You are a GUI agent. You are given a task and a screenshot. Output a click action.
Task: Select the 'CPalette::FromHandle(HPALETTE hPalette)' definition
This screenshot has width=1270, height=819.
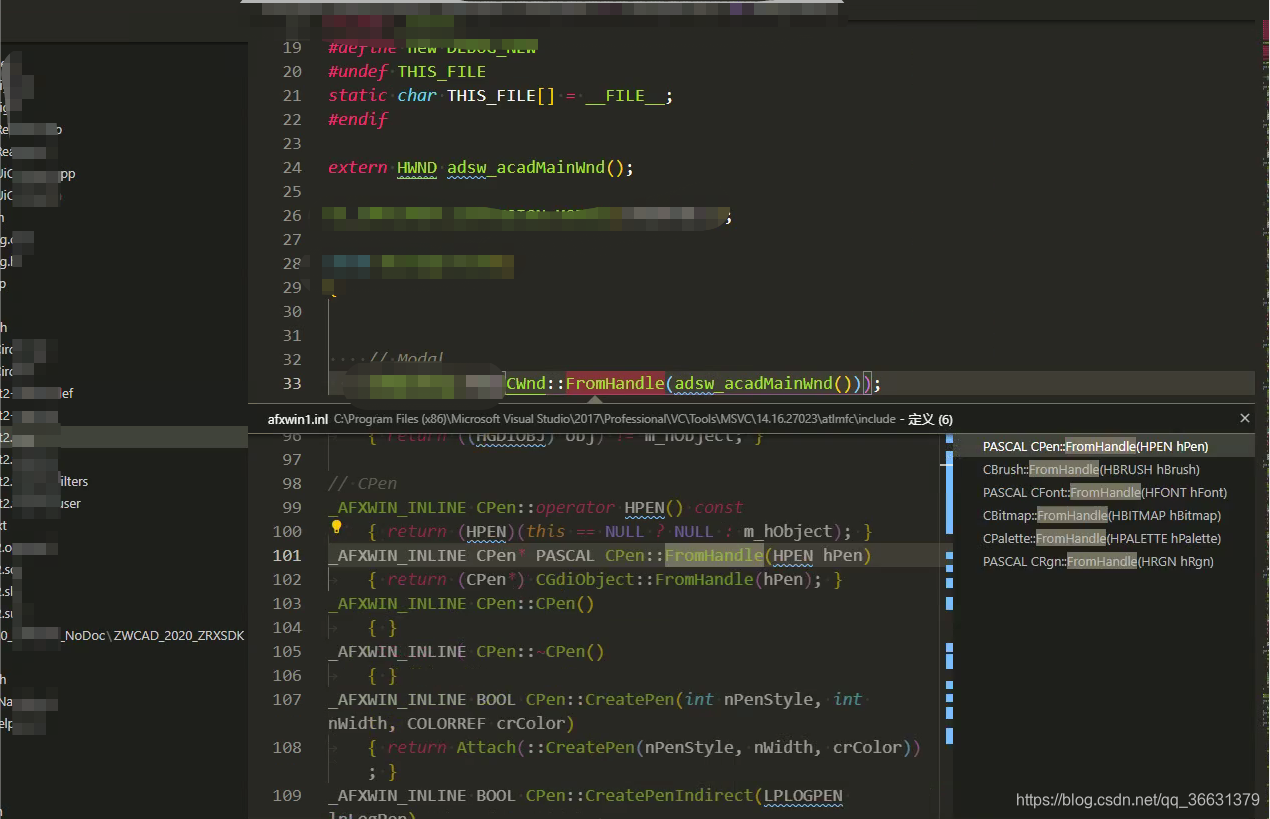[1102, 539]
